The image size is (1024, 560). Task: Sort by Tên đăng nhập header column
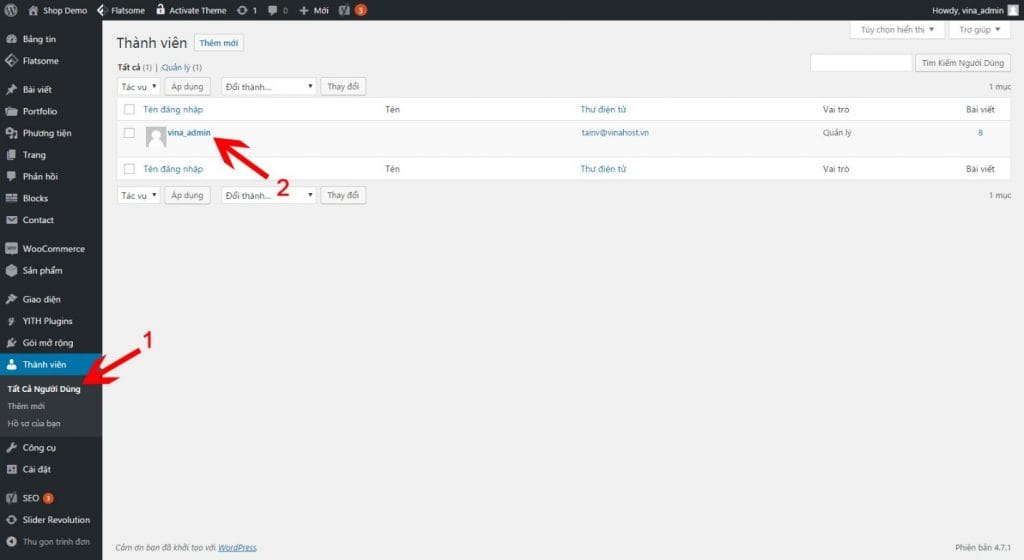(173, 110)
